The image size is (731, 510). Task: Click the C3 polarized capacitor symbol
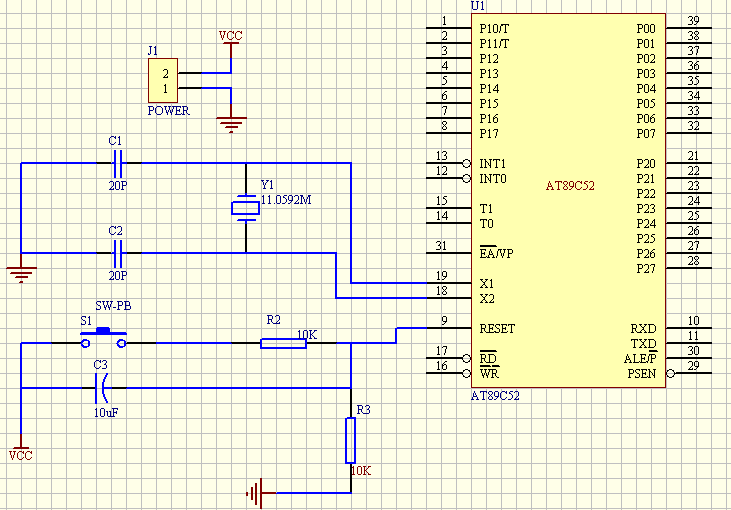(101, 388)
